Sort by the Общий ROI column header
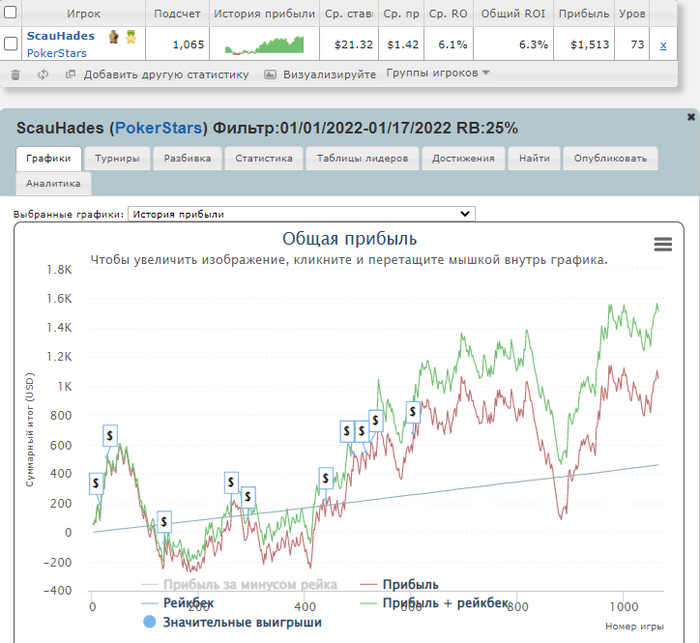Viewport: 700px width, 643px height. pyautogui.click(x=513, y=13)
